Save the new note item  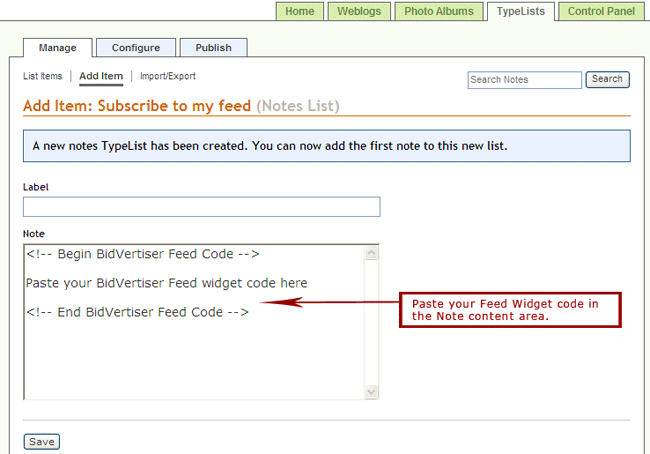point(41,442)
